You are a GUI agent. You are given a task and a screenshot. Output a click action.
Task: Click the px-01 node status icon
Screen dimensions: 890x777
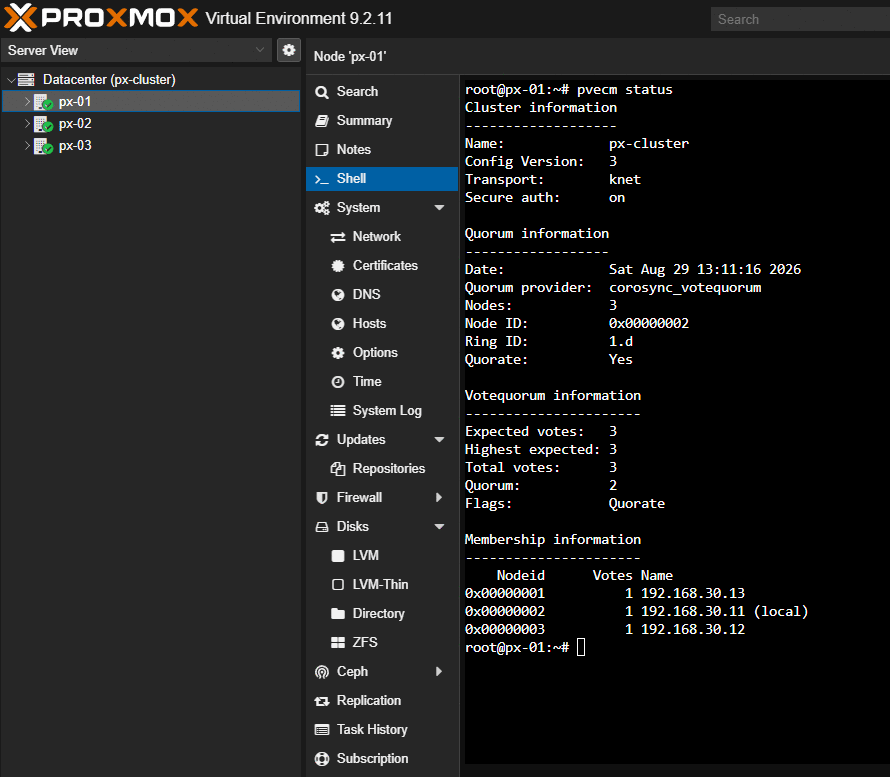pyautogui.click(x=44, y=102)
